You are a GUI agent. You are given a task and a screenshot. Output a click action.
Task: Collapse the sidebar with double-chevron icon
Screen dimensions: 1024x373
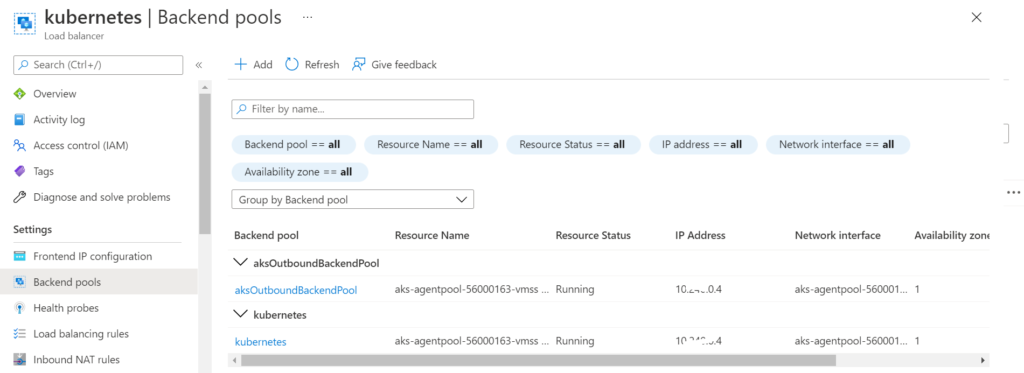(x=199, y=65)
